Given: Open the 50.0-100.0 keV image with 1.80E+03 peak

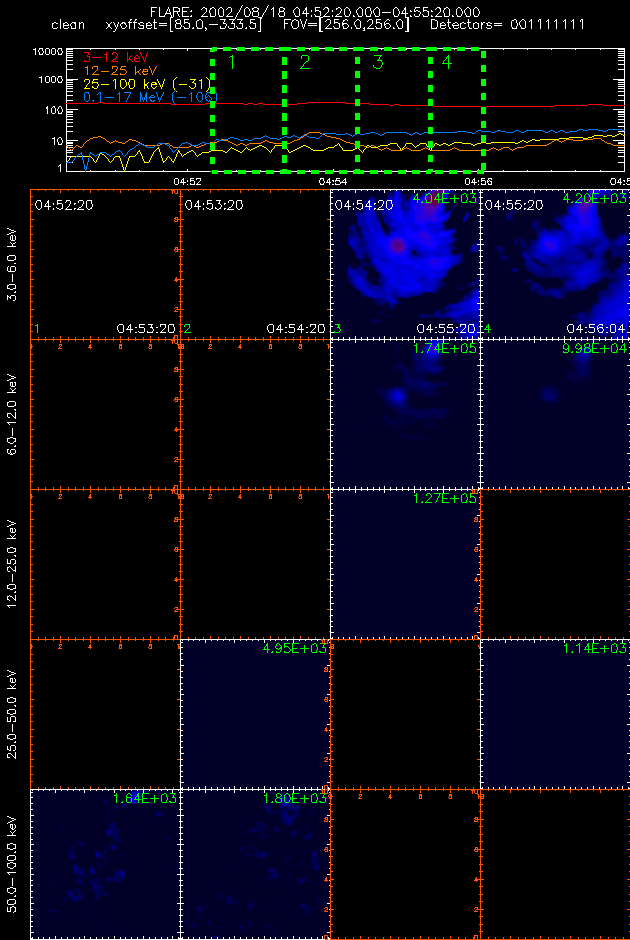Looking at the screenshot, I should pyautogui.click(x=255, y=864).
